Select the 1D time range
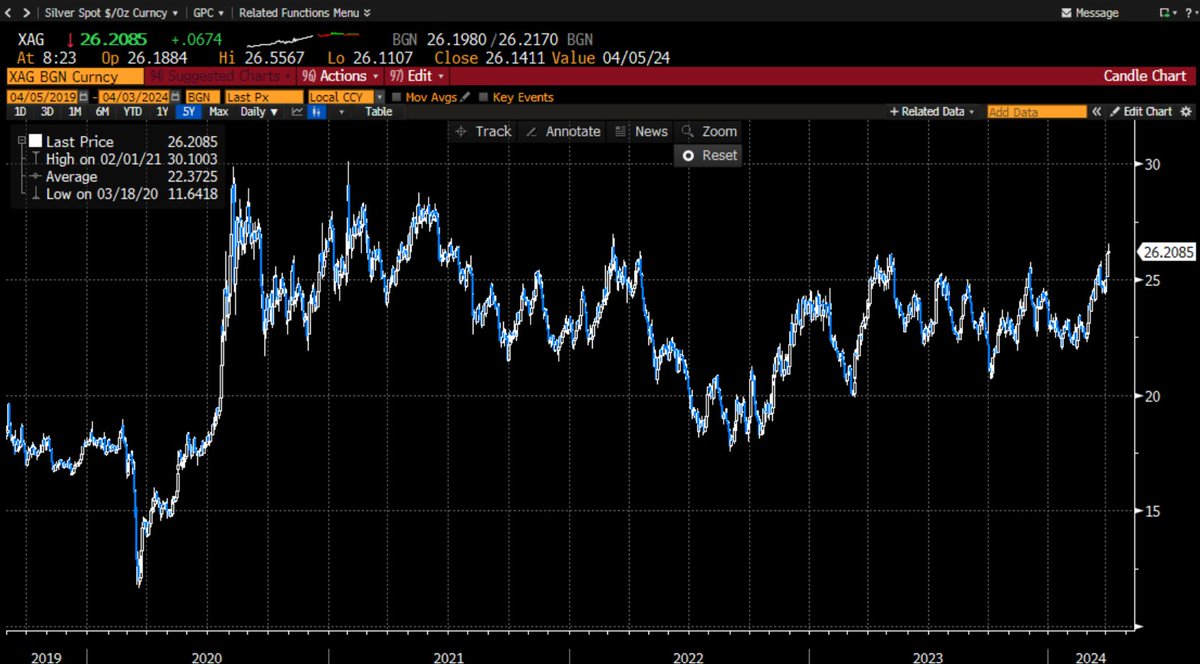Screen dimensions: 1200x664 [18, 112]
